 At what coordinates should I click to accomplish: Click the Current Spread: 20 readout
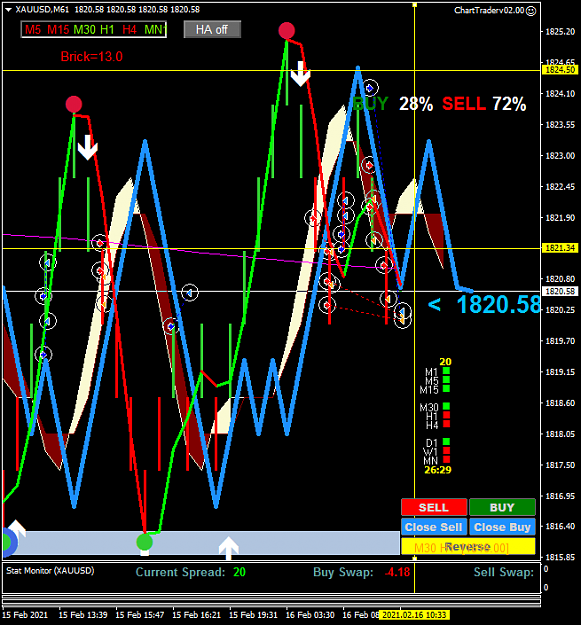coord(190,572)
